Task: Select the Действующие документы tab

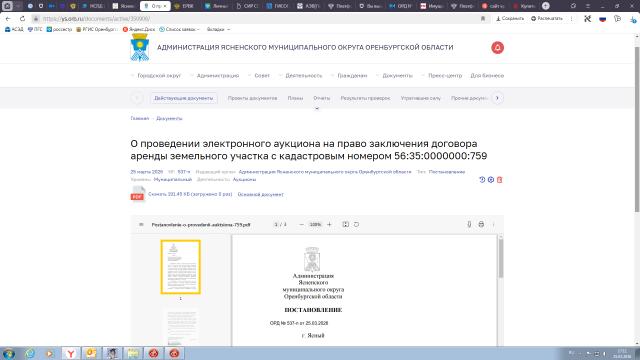Action: [x=183, y=98]
